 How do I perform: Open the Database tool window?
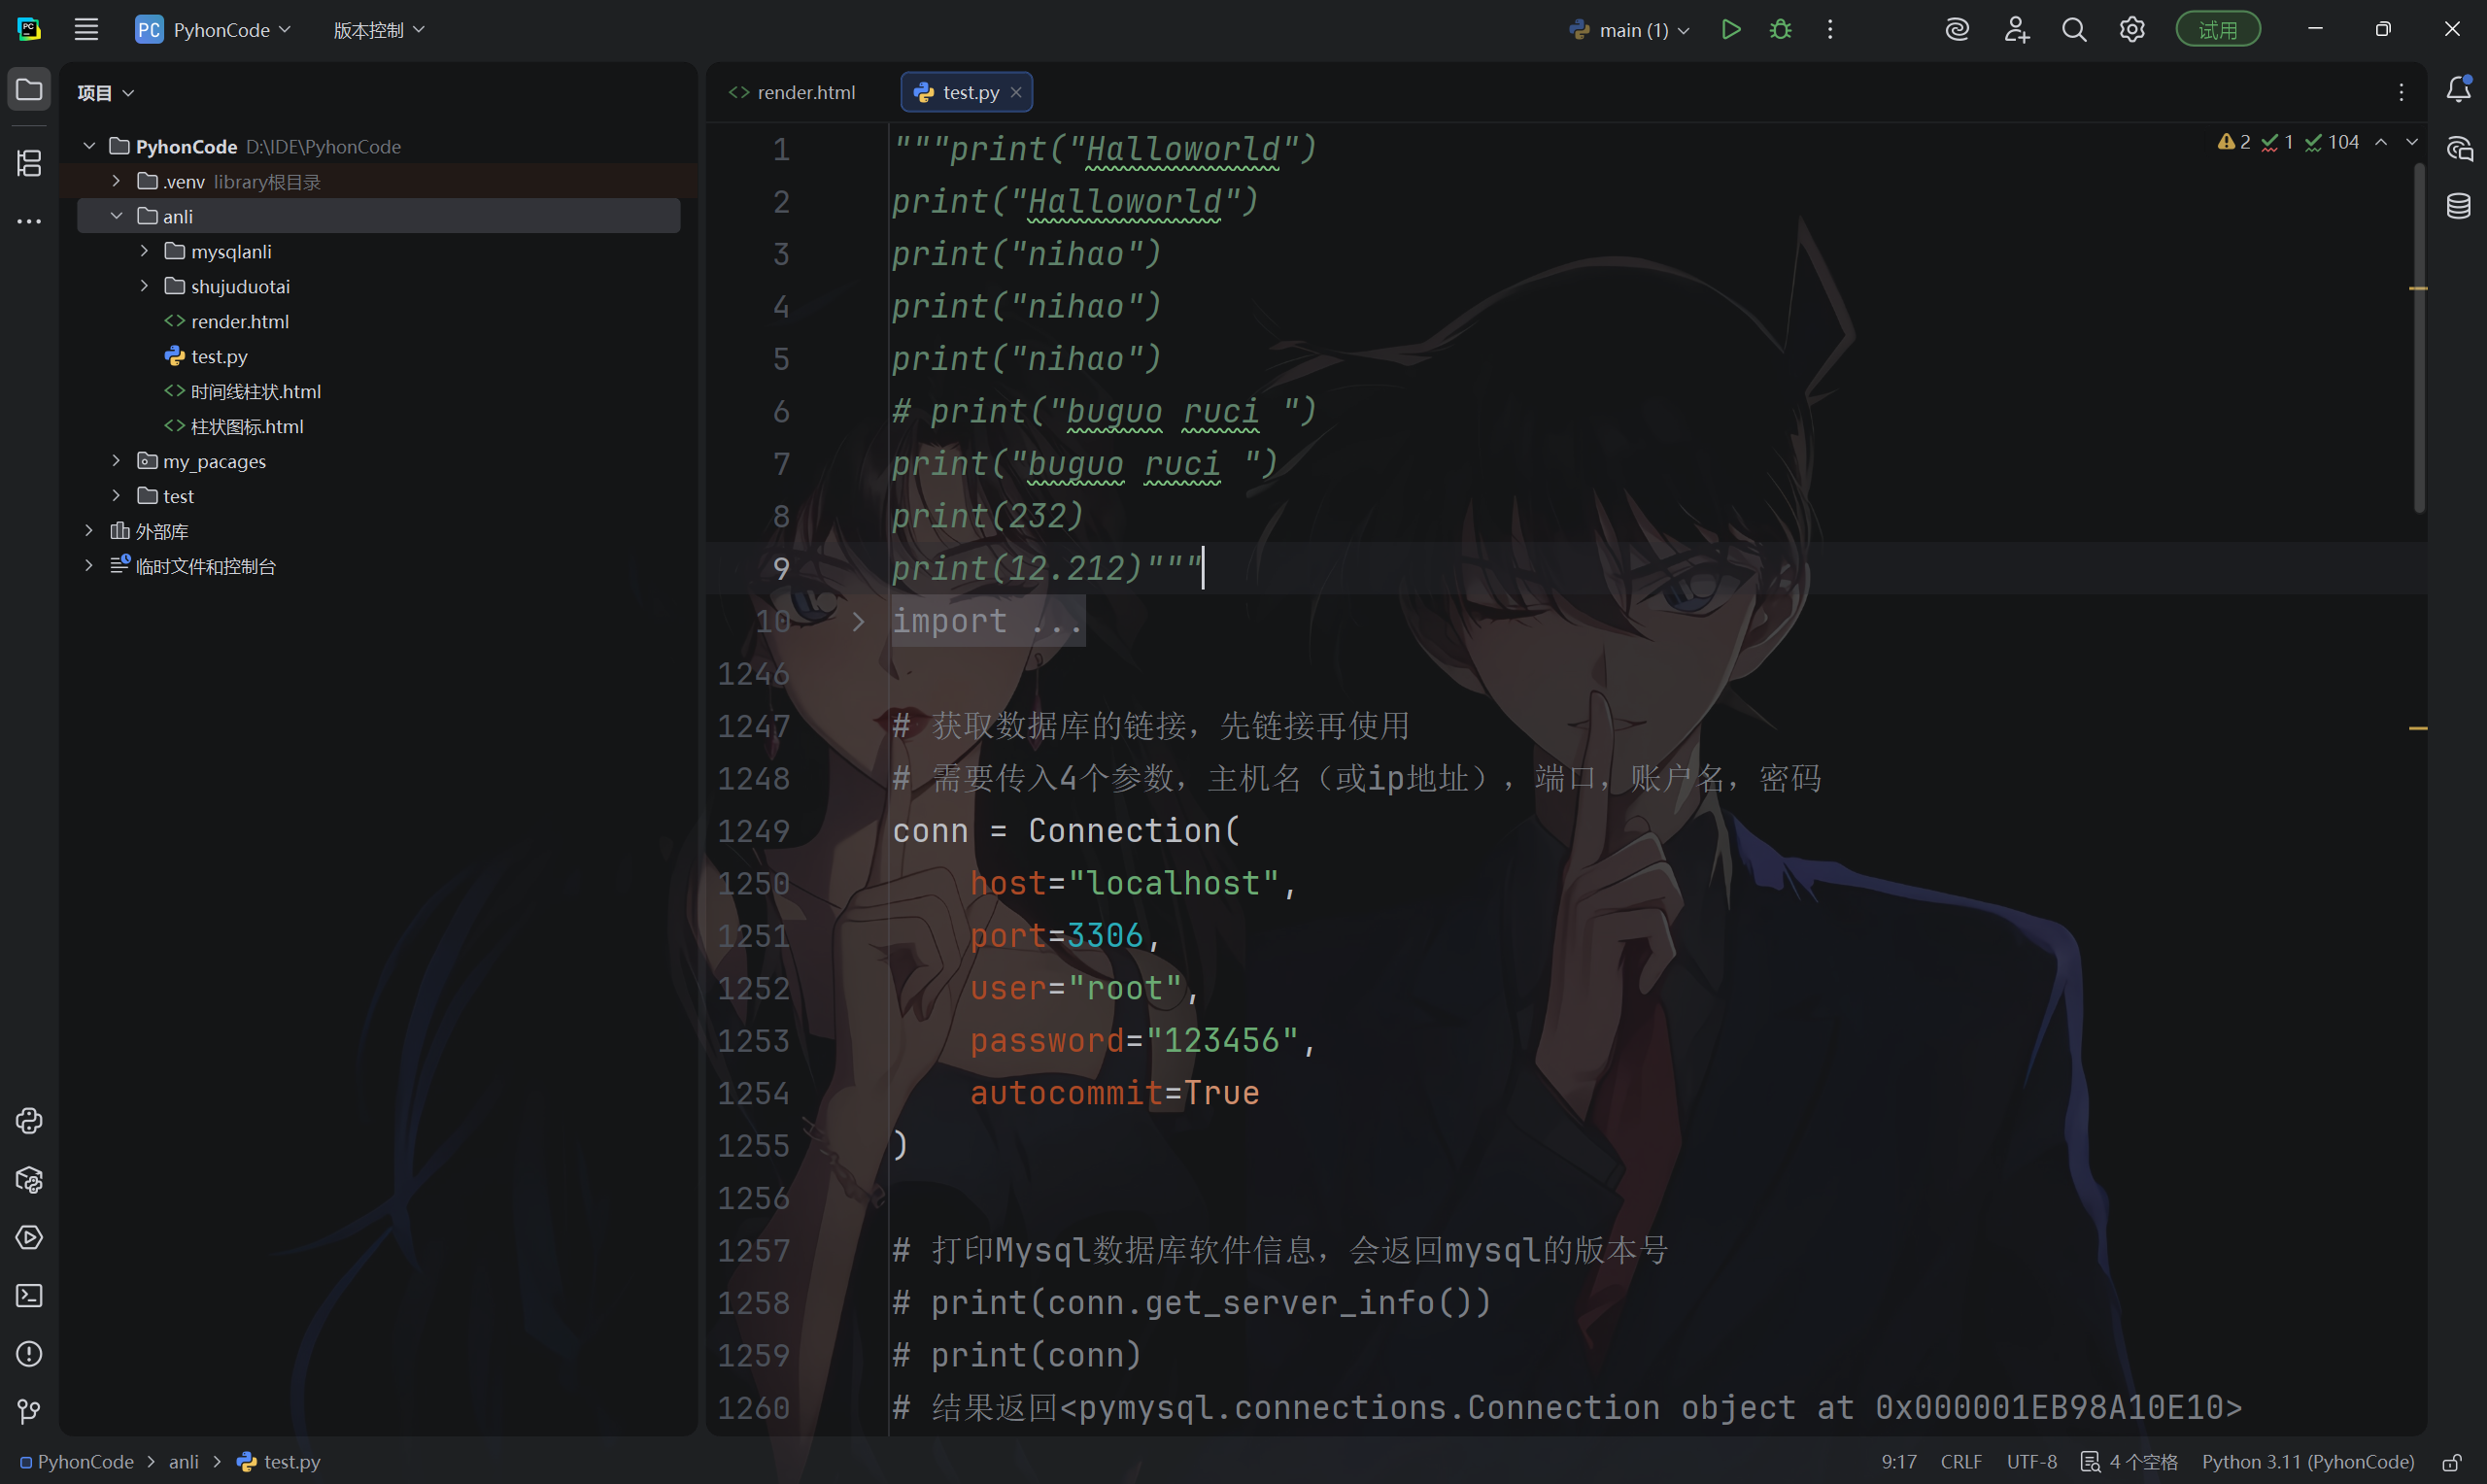pyautogui.click(x=2459, y=207)
